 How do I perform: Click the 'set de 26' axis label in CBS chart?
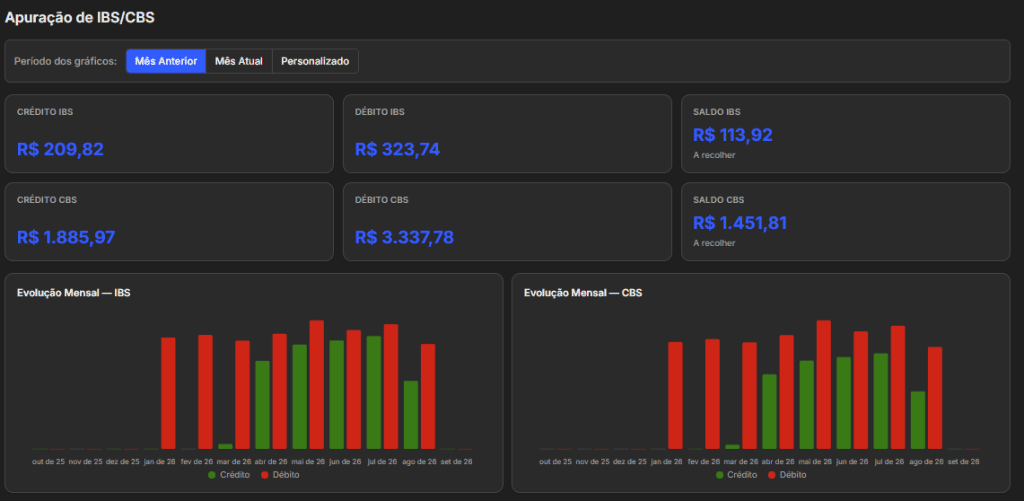pyautogui.click(x=963, y=461)
